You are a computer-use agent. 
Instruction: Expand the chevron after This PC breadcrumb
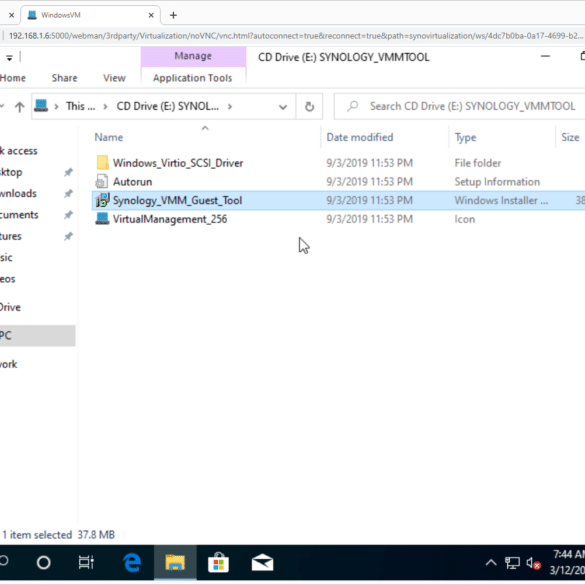click(x=106, y=107)
